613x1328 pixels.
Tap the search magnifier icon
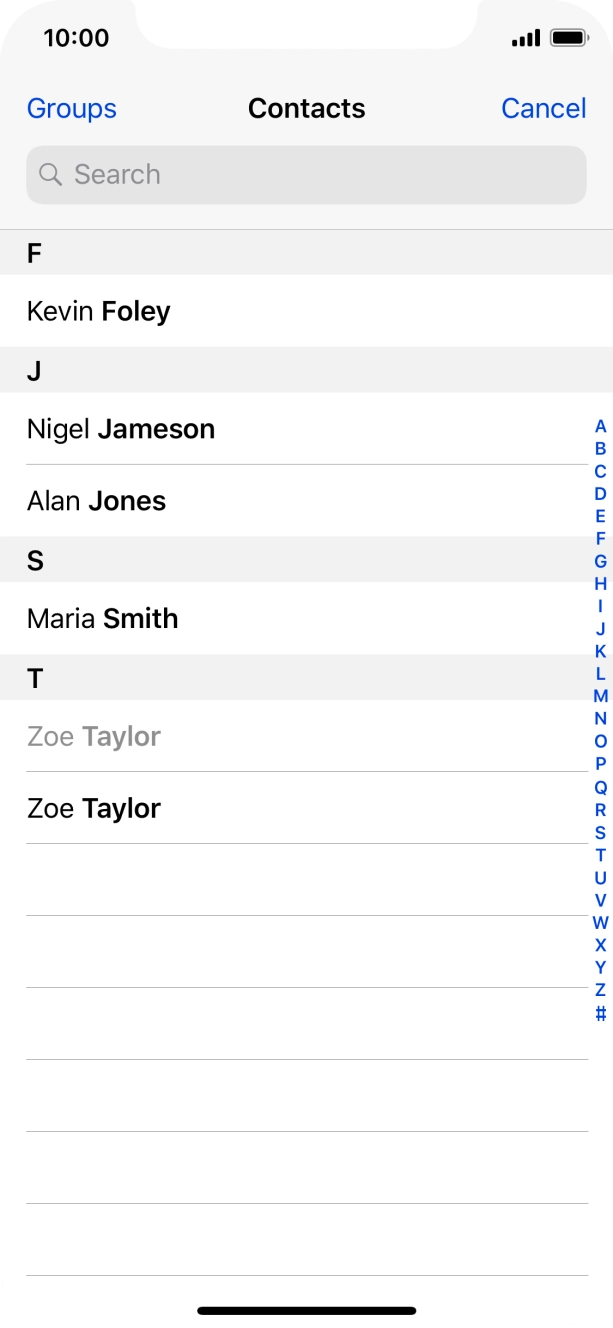[x=51, y=175]
